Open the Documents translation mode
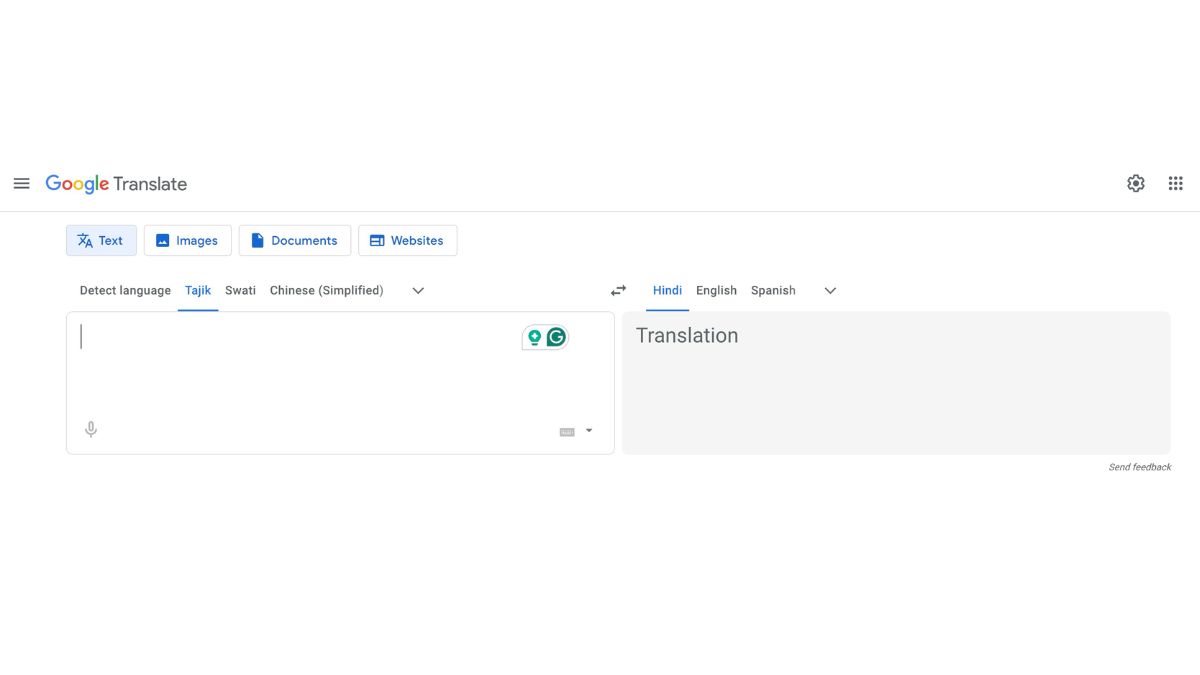1200x675 pixels. point(295,240)
